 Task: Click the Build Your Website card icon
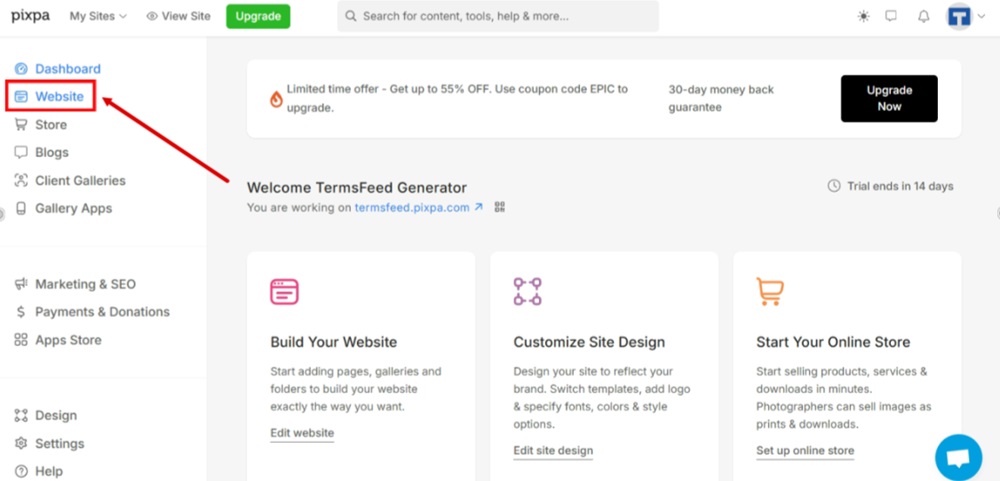pos(284,292)
